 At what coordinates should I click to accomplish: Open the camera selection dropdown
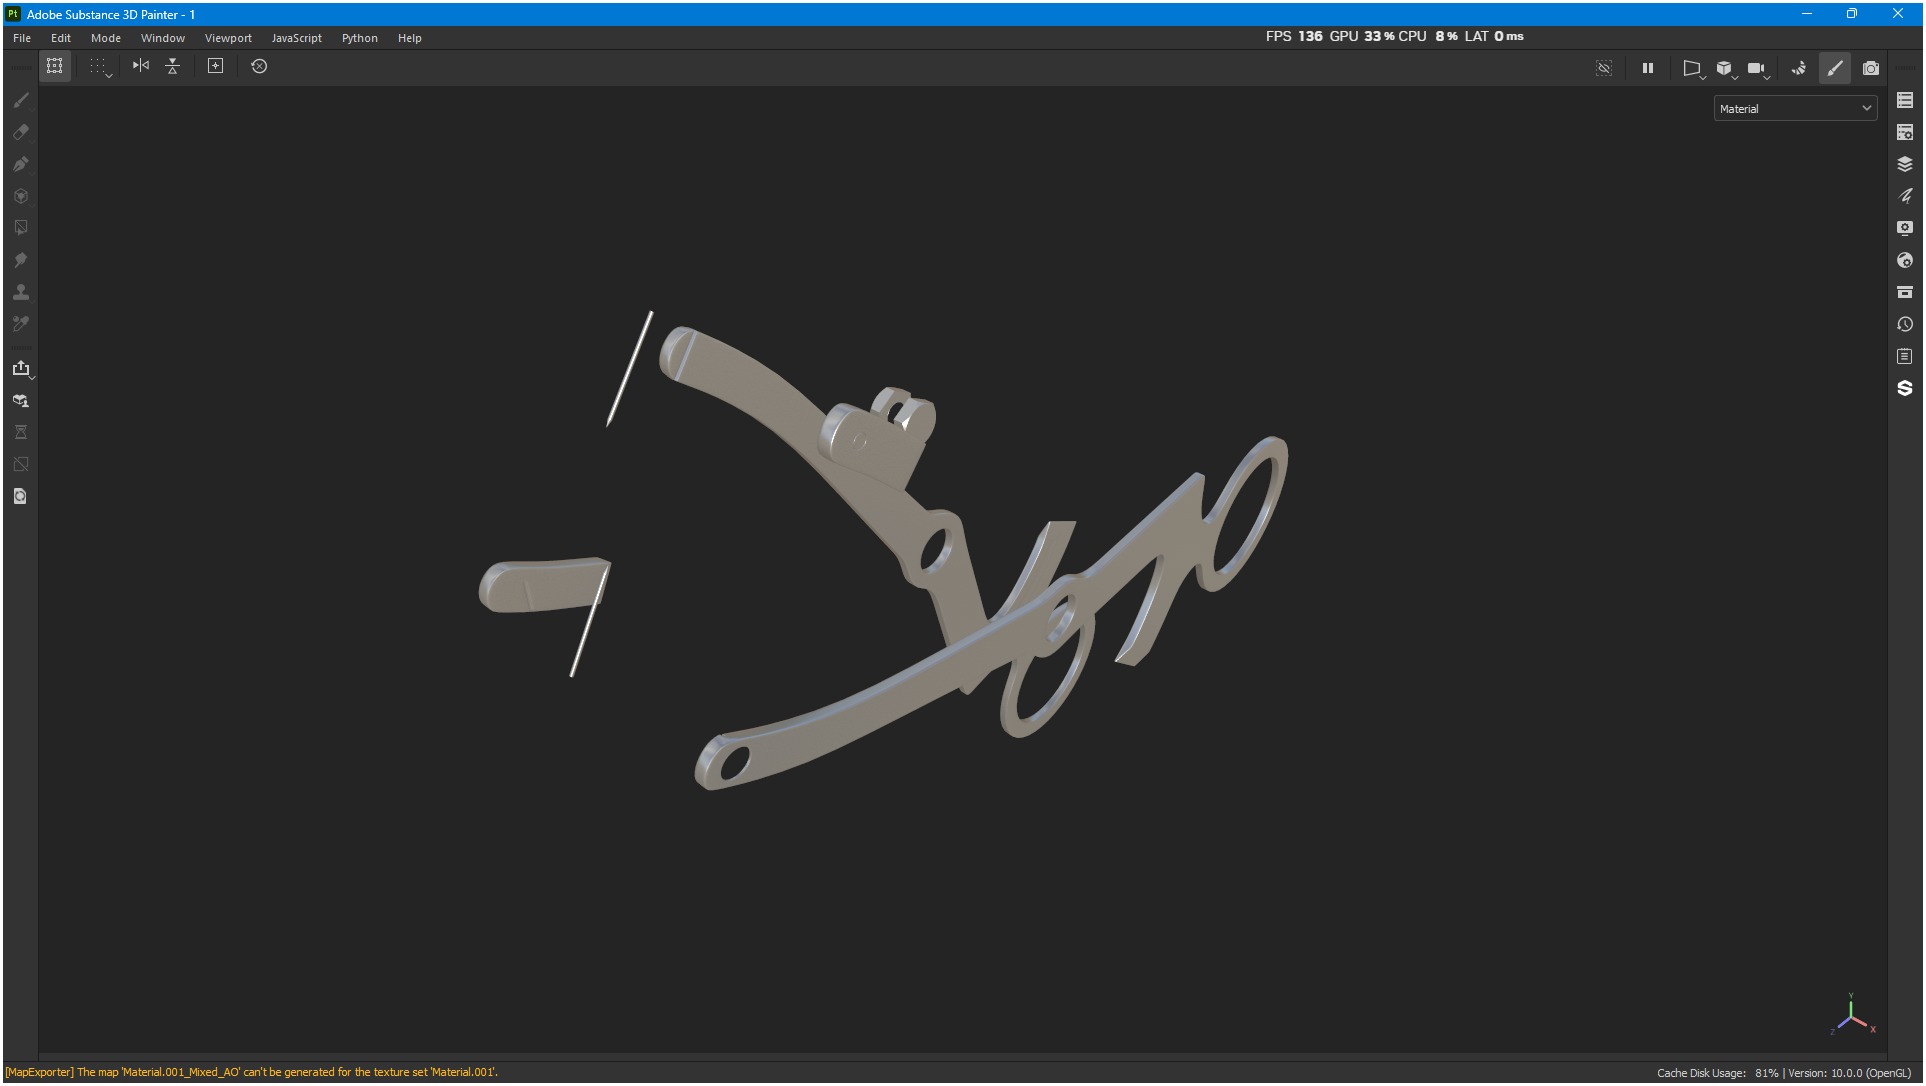click(1758, 69)
